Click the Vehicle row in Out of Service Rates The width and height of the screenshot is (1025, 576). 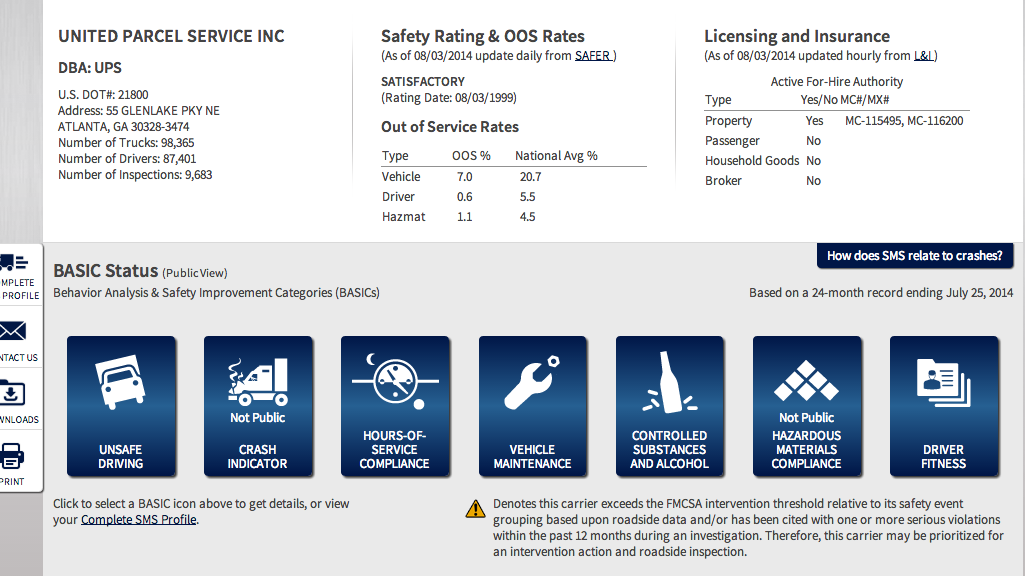(513, 177)
